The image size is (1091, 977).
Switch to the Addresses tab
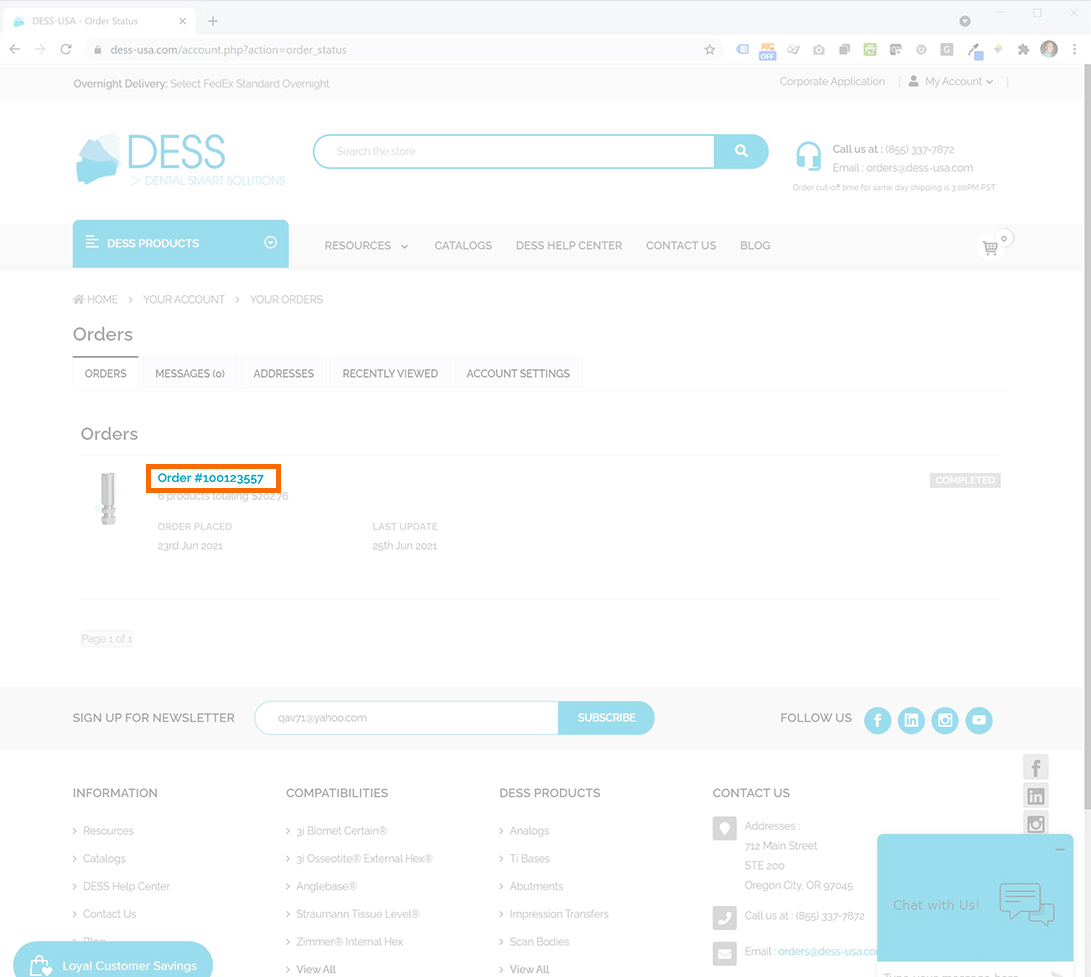click(283, 374)
